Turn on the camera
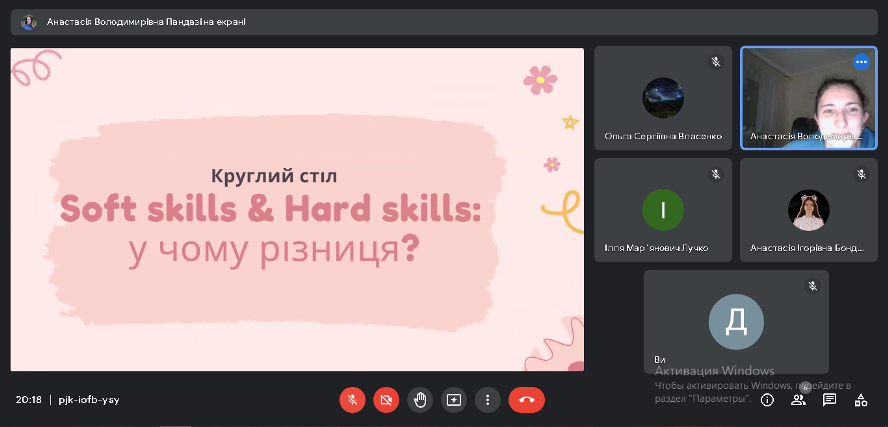The width and height of the screenshot is (888, 427). coord(386,400)
